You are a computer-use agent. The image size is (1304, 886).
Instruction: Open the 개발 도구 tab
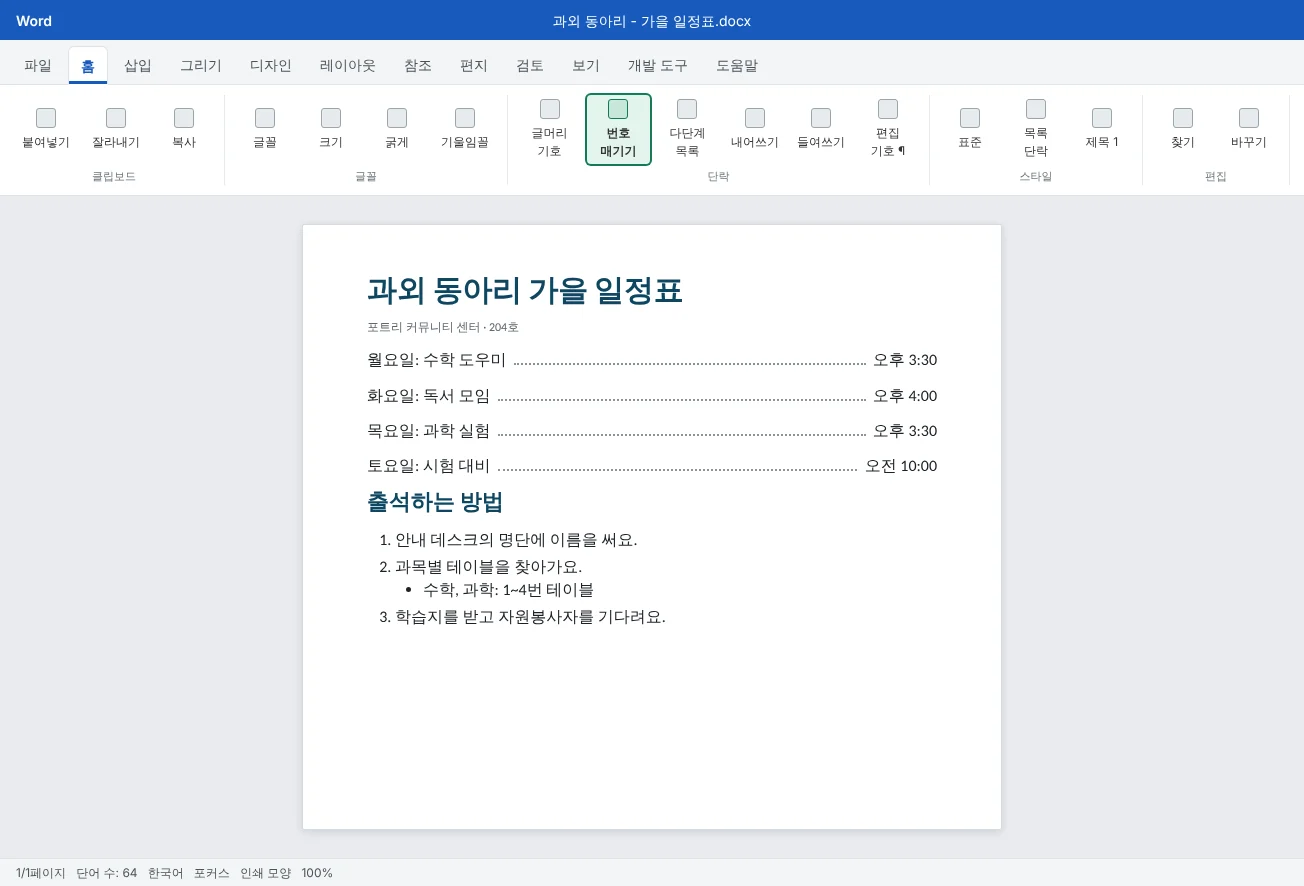click(658, 66)
